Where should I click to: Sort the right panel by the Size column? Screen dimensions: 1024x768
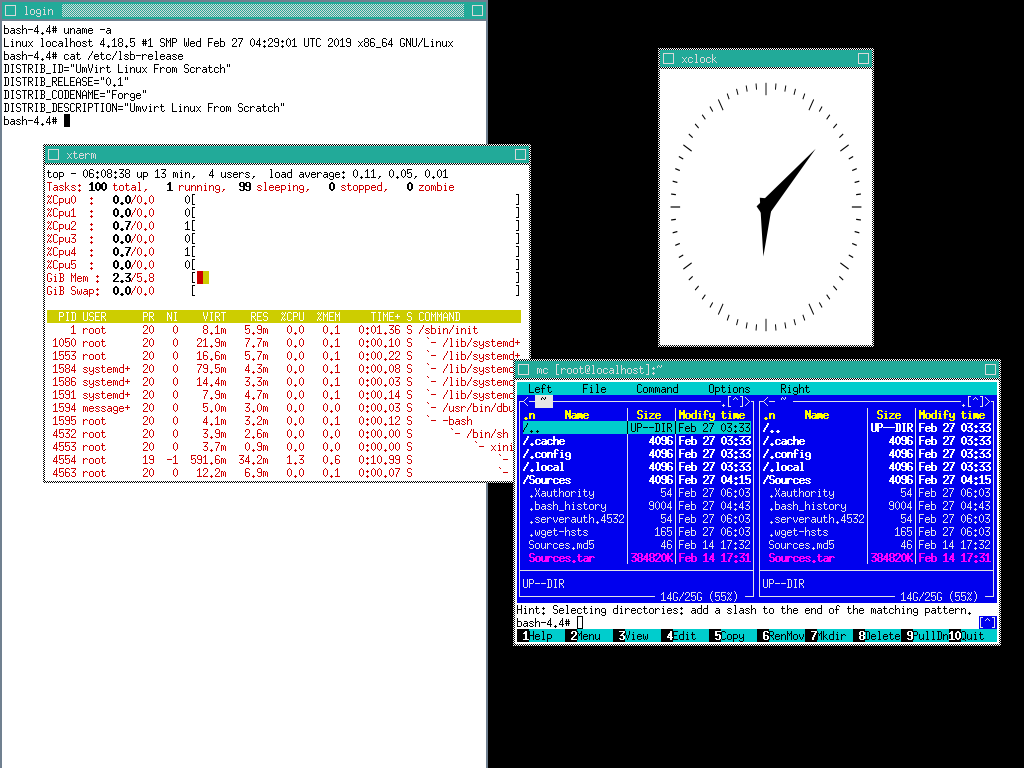pyautogui.click(x=888, y=415)
